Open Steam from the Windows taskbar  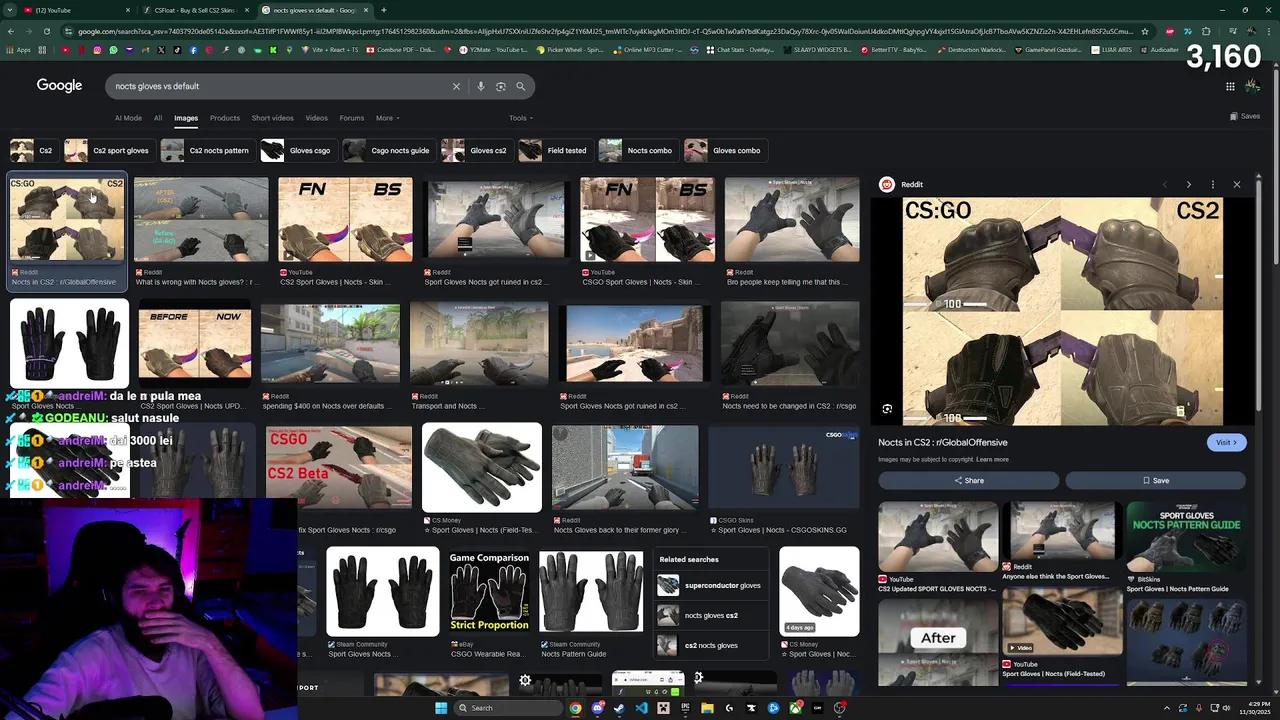[619, 708]
